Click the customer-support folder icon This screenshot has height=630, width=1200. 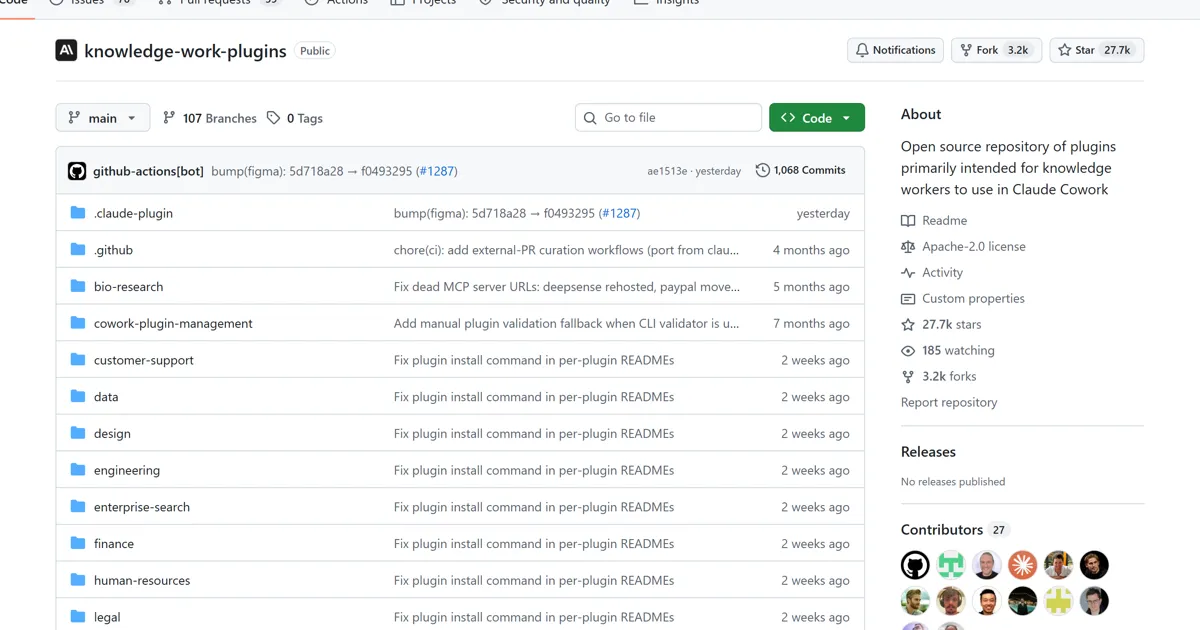point(78,360)
